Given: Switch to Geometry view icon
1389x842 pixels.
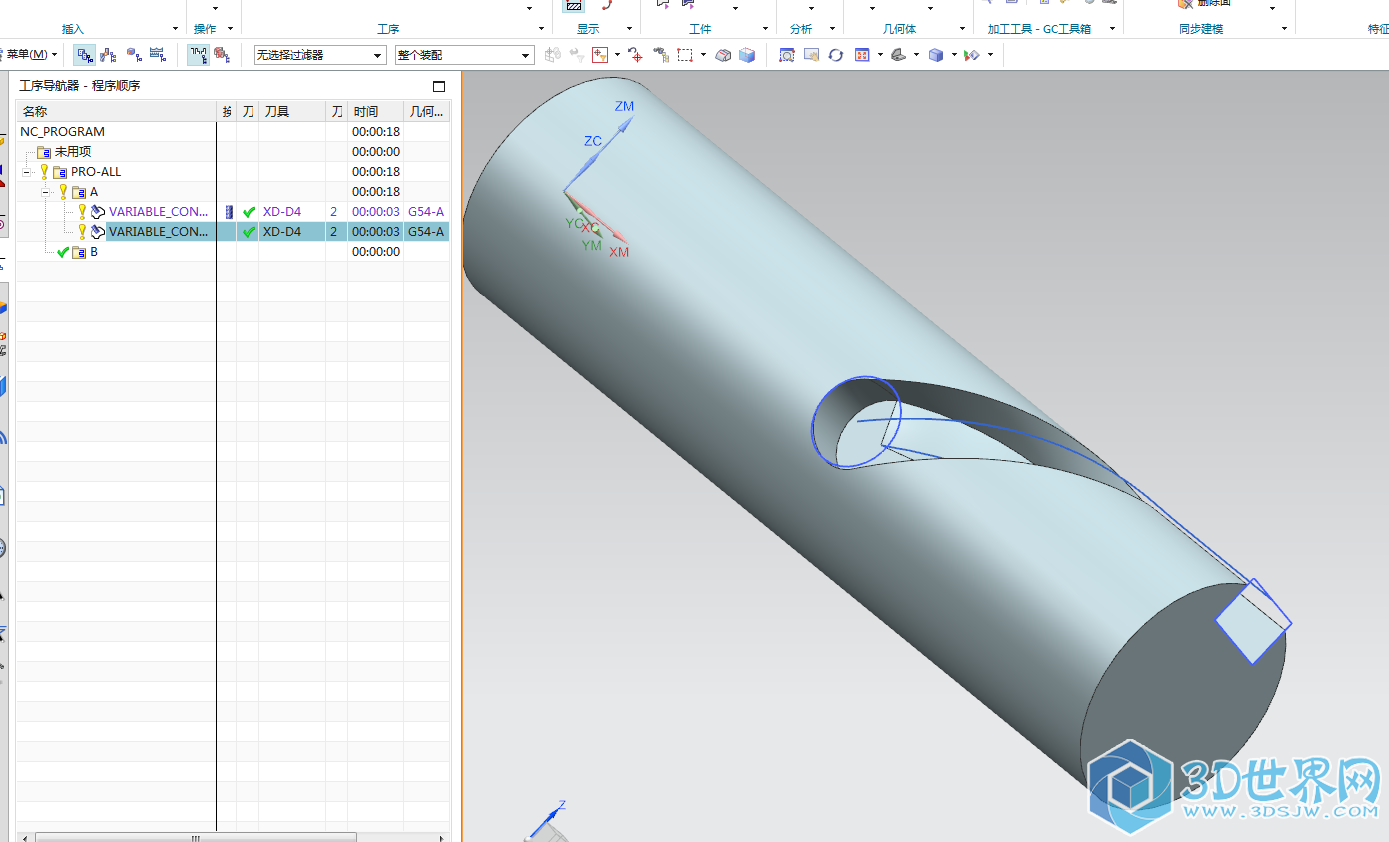Looking at the screenshot, I should point(133,55).
